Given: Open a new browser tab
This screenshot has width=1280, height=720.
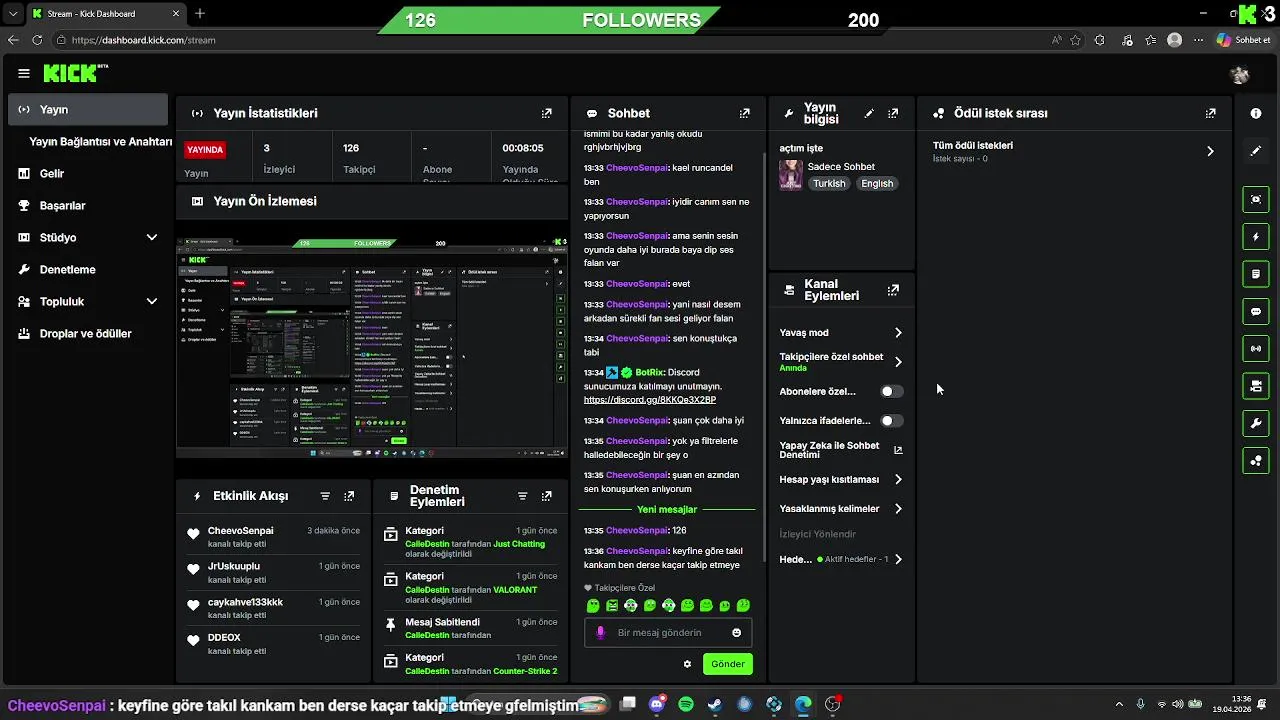Looking at the screenshot, I should [x=200, y=14].
